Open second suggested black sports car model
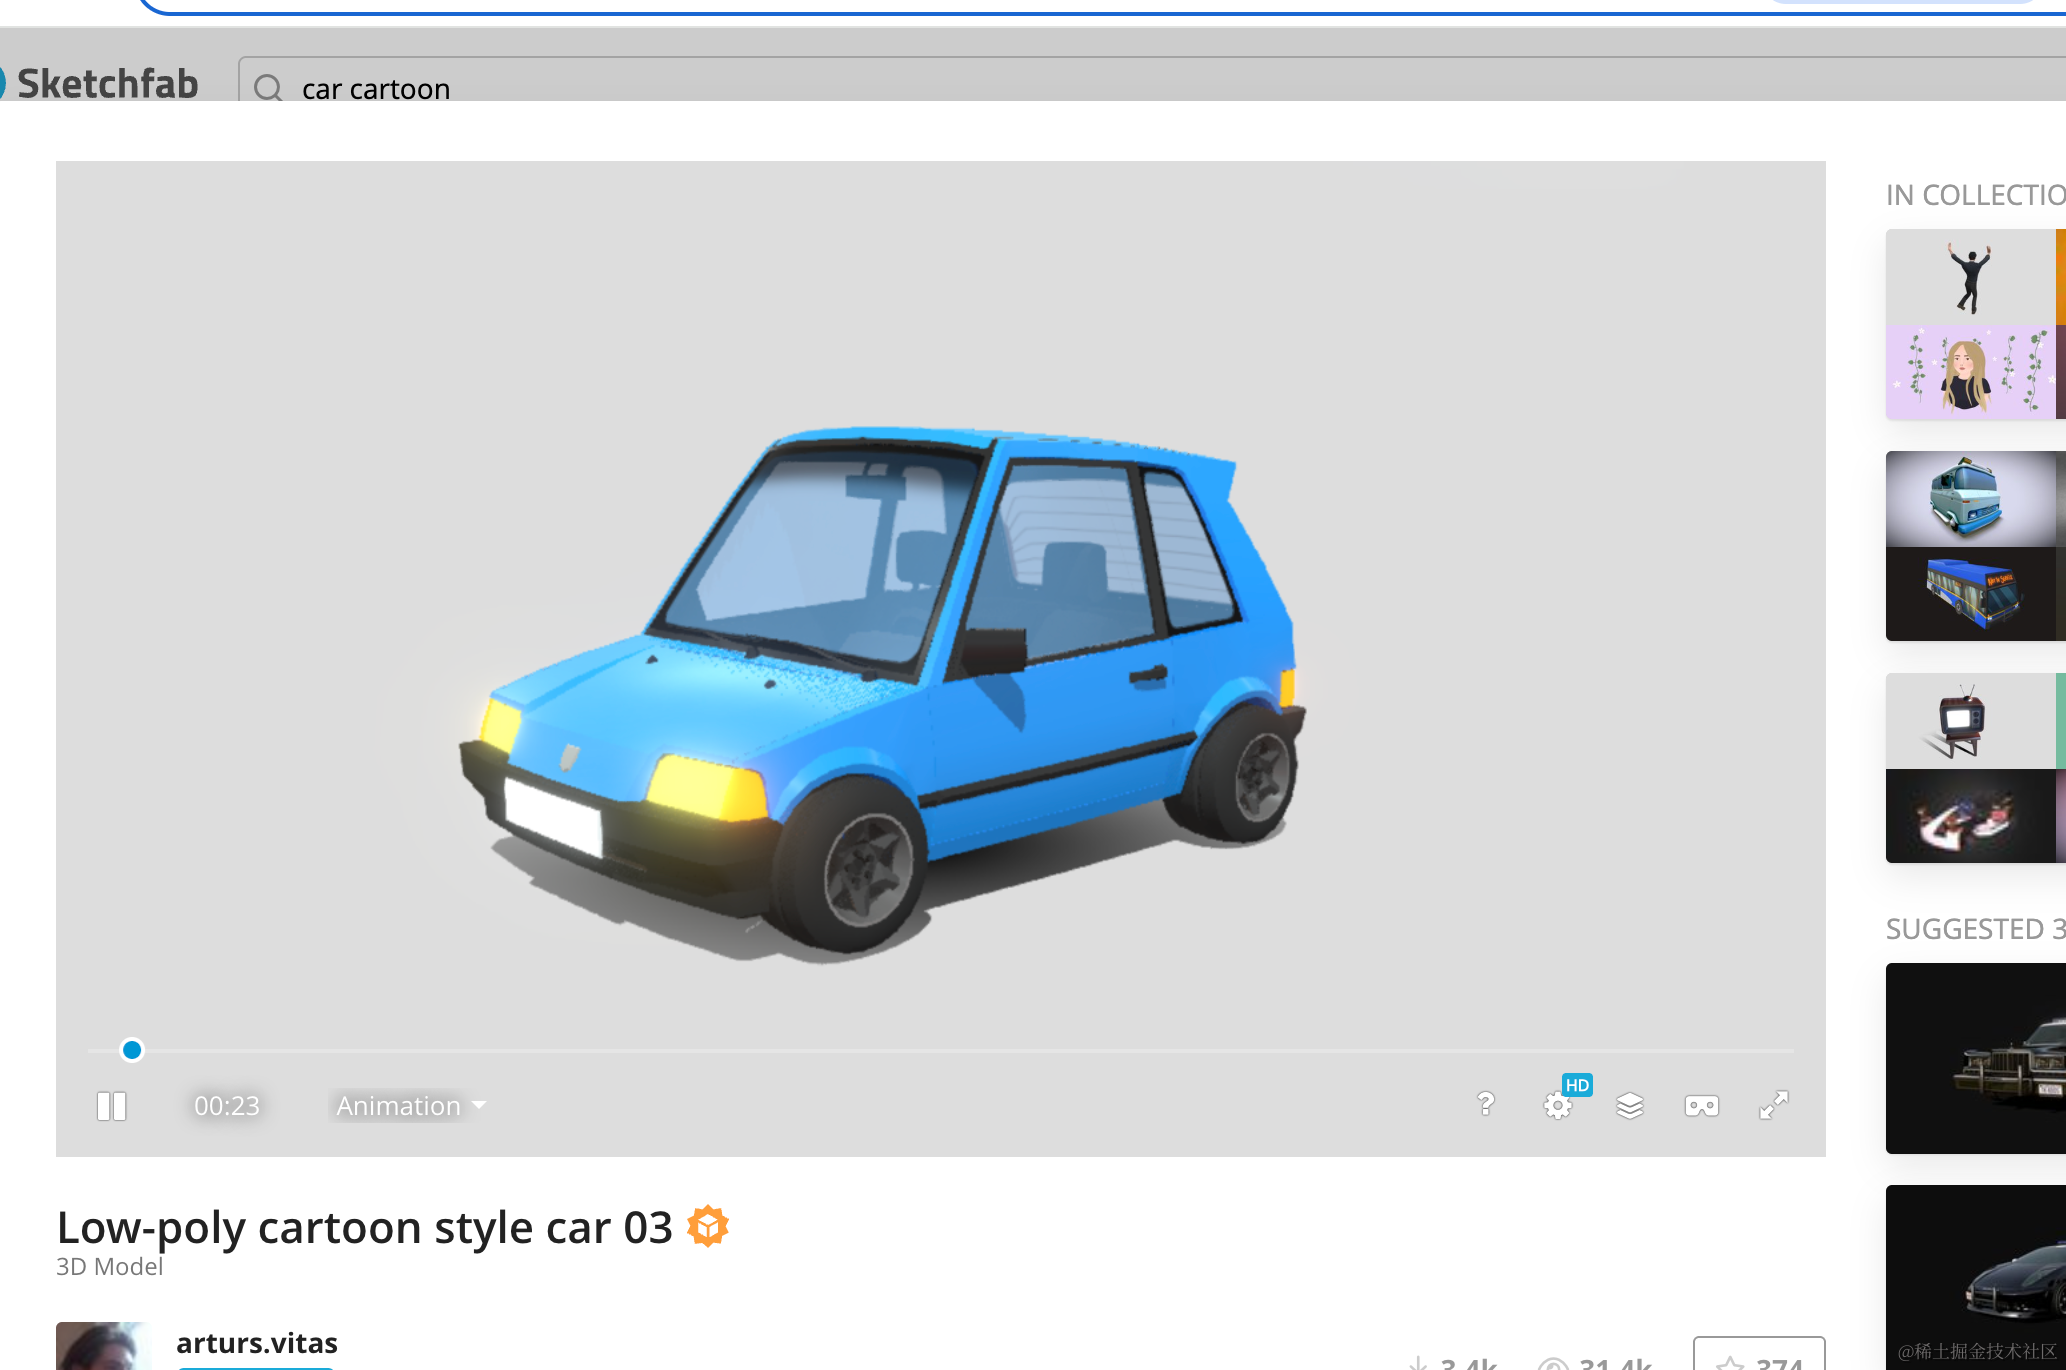Viewport: 2066px width, 1370px height. 1975,1278
